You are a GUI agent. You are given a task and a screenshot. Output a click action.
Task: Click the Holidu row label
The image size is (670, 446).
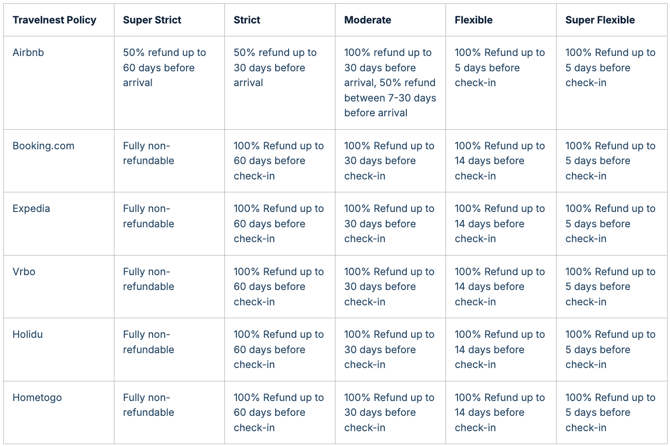[28, 335]
